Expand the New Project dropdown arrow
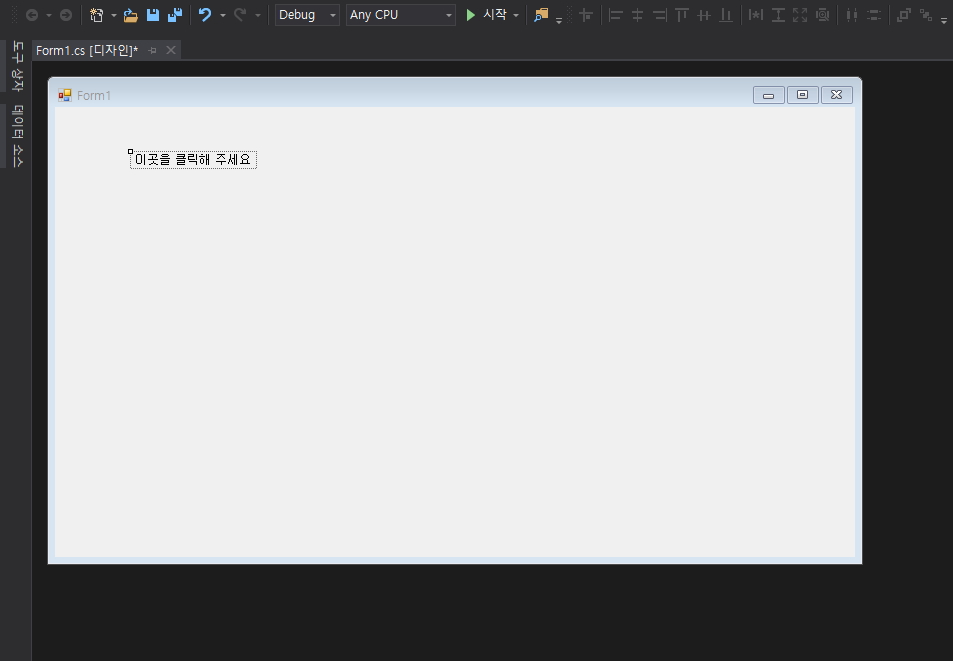This screenshot has width=953, height=661. [114, 15]
